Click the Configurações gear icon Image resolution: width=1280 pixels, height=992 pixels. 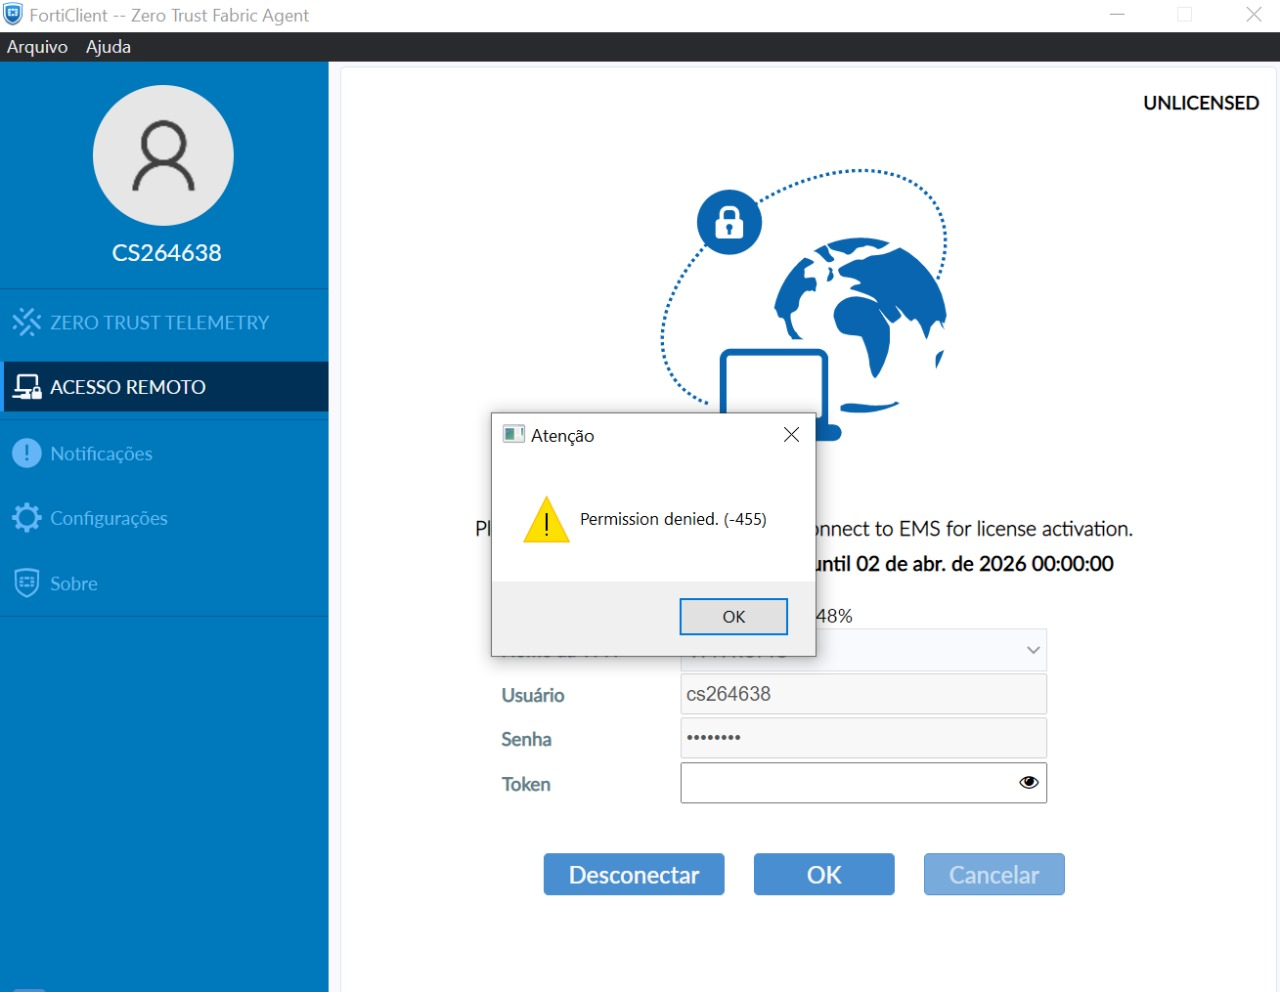click(x=26, y=518)
